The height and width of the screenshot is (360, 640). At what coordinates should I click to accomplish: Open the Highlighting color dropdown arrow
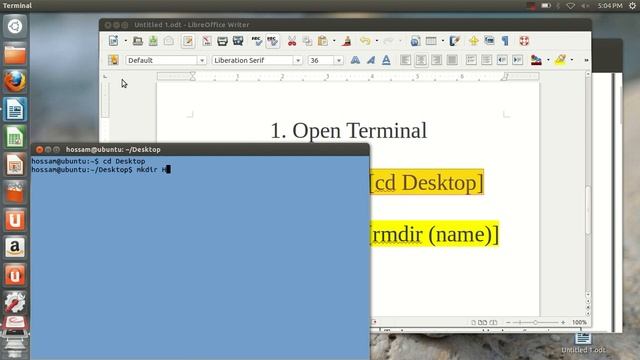(x=572, y=60)
